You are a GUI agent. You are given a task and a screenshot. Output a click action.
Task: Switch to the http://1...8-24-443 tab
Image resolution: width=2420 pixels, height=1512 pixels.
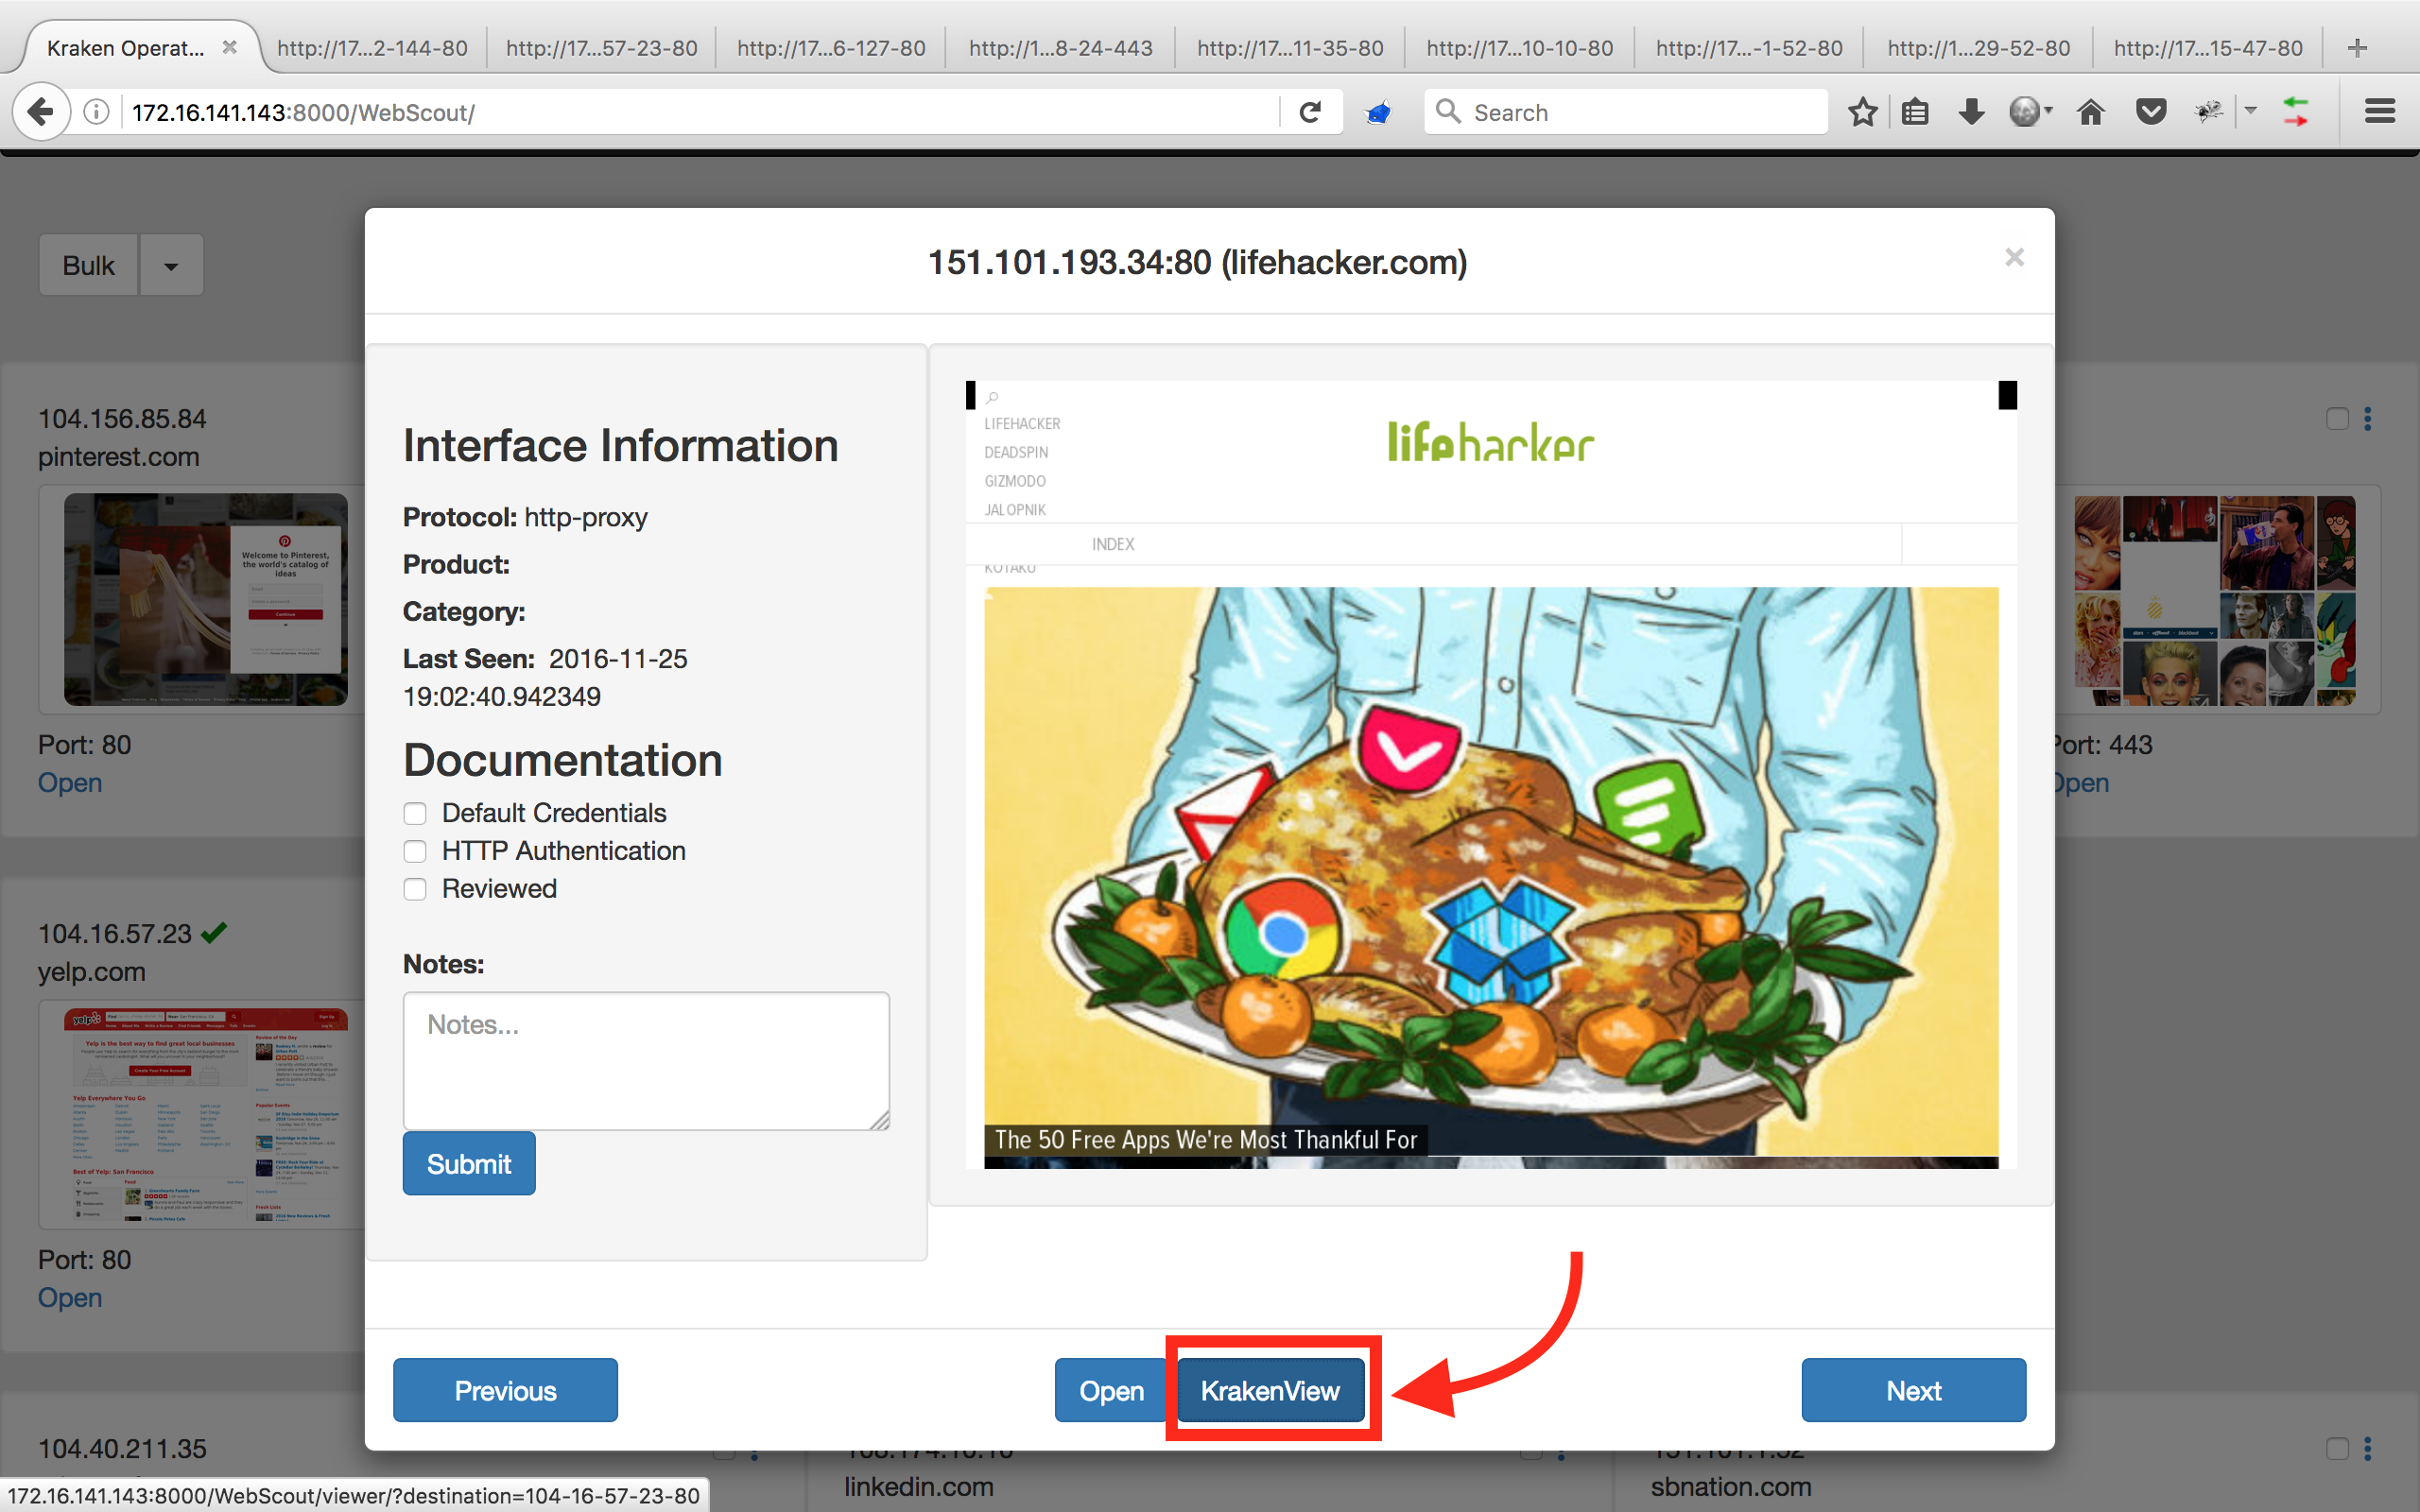(x=1060, y=48)
